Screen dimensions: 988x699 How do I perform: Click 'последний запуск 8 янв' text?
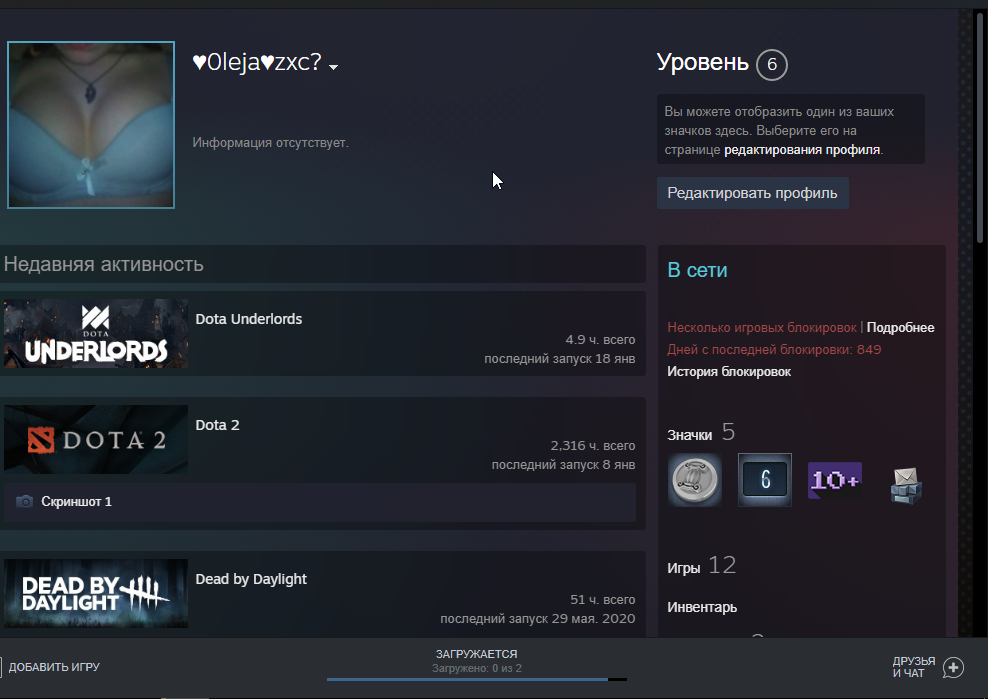click(x=563, y=465)
